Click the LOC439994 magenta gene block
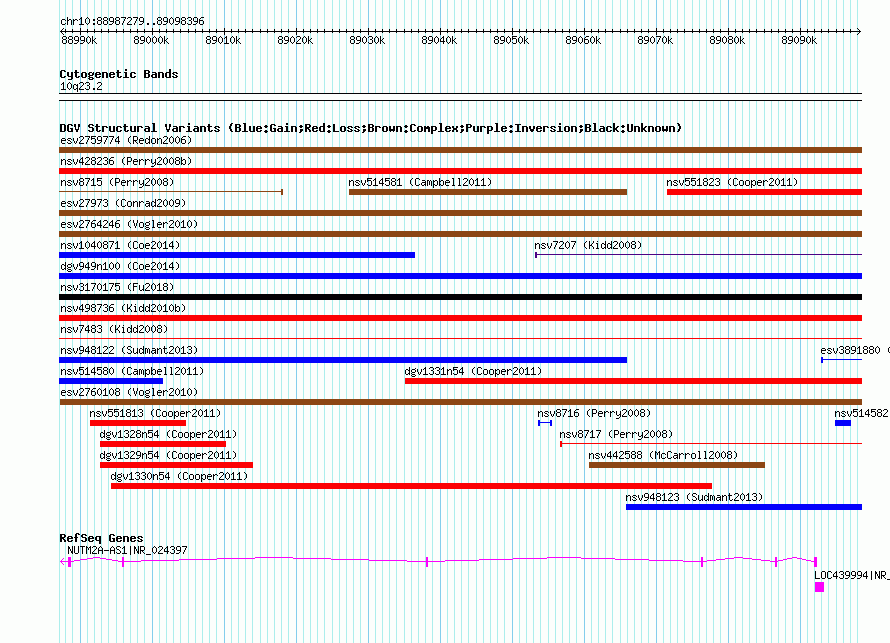890x643 pixels. pos(819,587)
